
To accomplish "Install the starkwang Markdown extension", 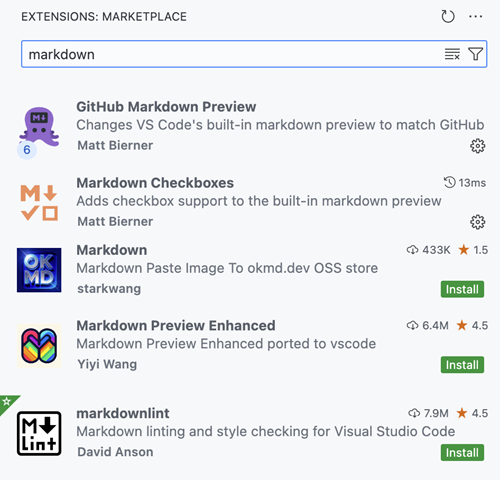I will (x=462, y=289).
